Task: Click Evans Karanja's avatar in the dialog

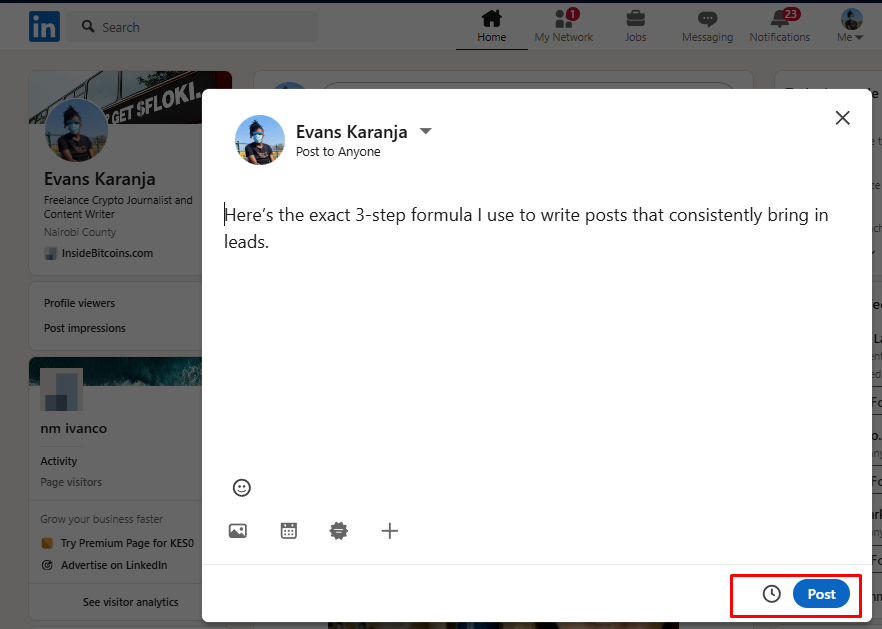Action: [x=260, y=140]
